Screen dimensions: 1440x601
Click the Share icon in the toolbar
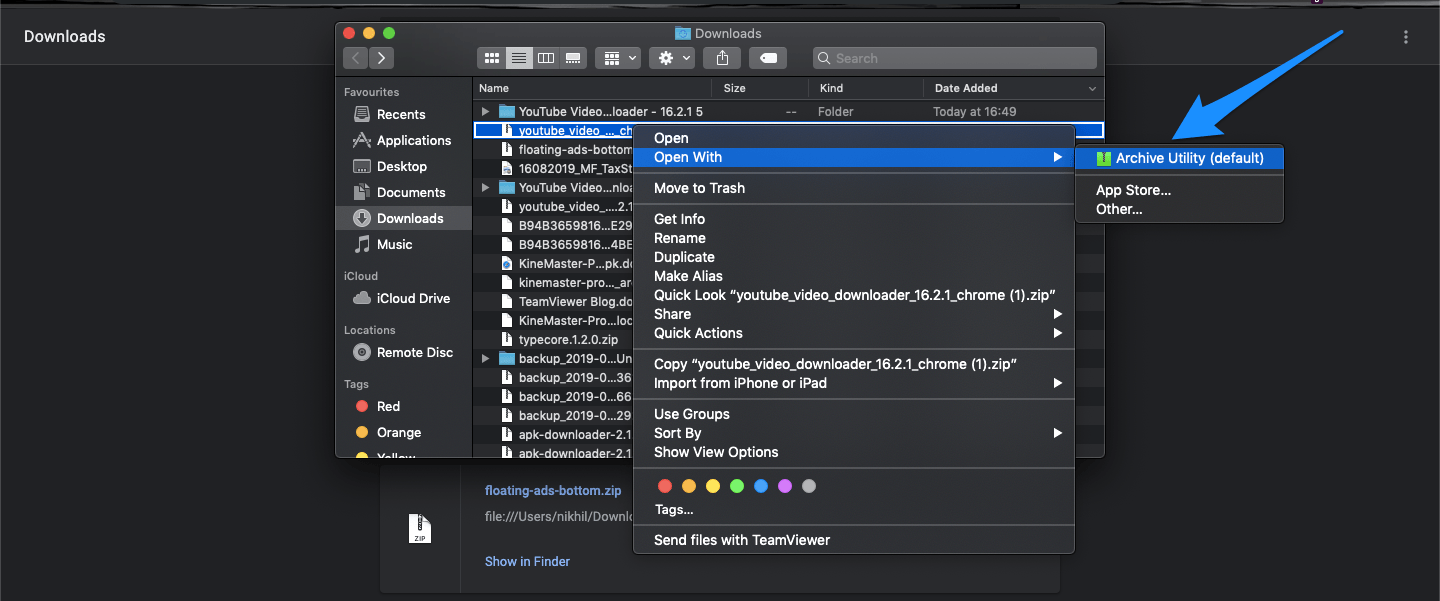tap(721, 58)
